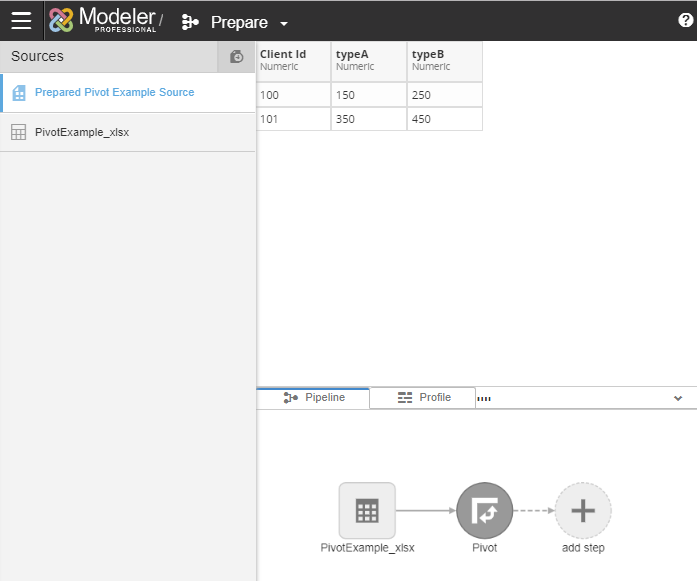
Task: Switch to the Profile tab
Action: [423, 398]
